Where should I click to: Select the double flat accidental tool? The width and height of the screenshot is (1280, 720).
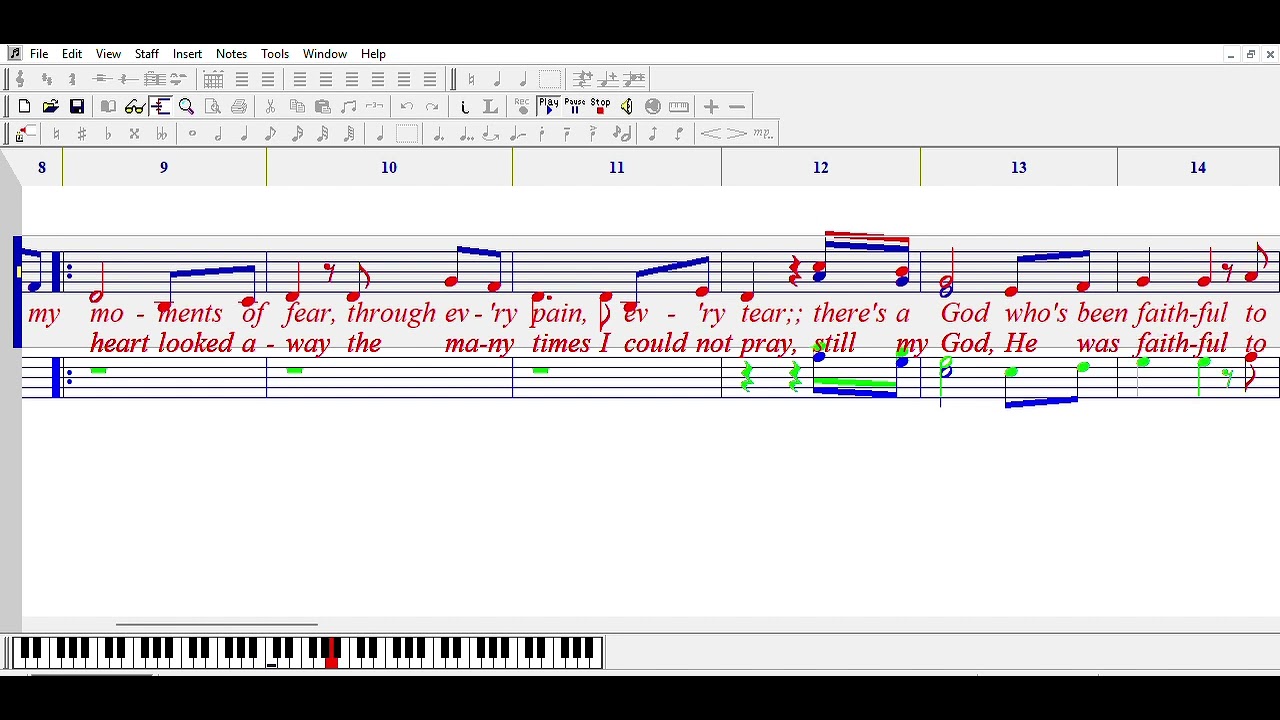(x=161, y=134)
